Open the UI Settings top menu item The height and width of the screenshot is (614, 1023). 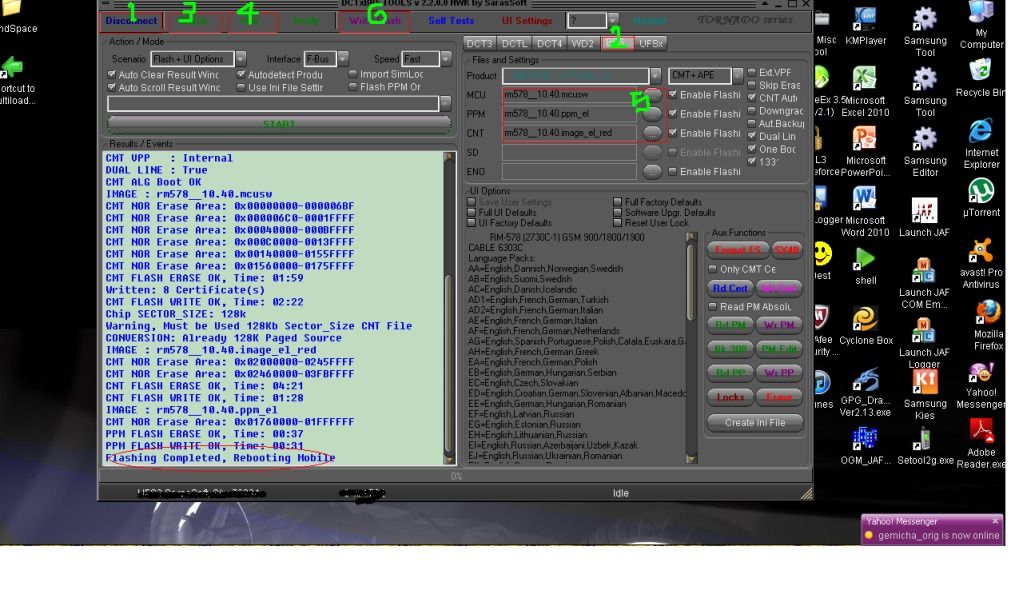(527, 21)
